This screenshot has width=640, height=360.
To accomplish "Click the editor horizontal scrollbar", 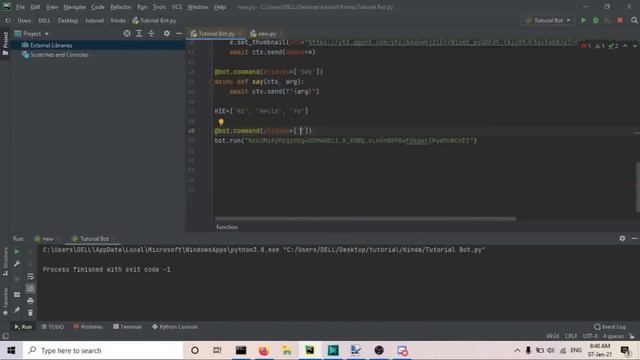I will 365,219.
